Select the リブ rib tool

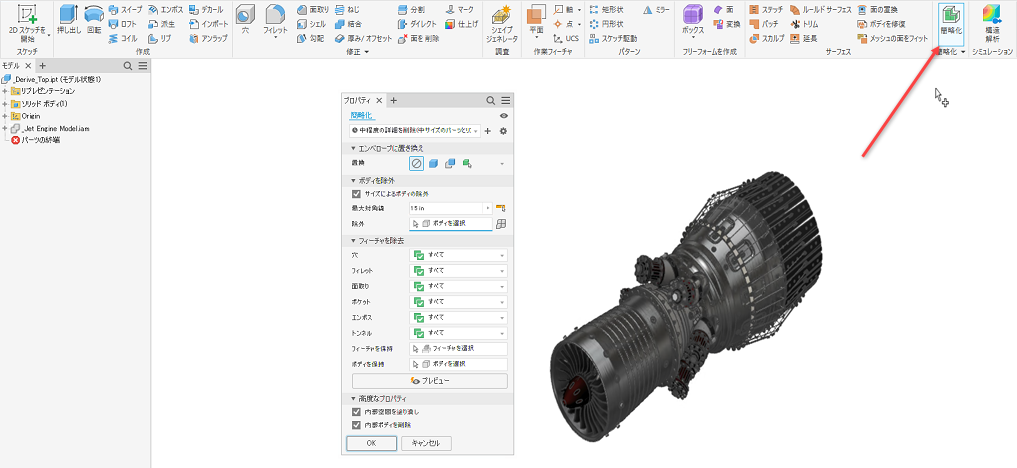click(x=160, y=38)
